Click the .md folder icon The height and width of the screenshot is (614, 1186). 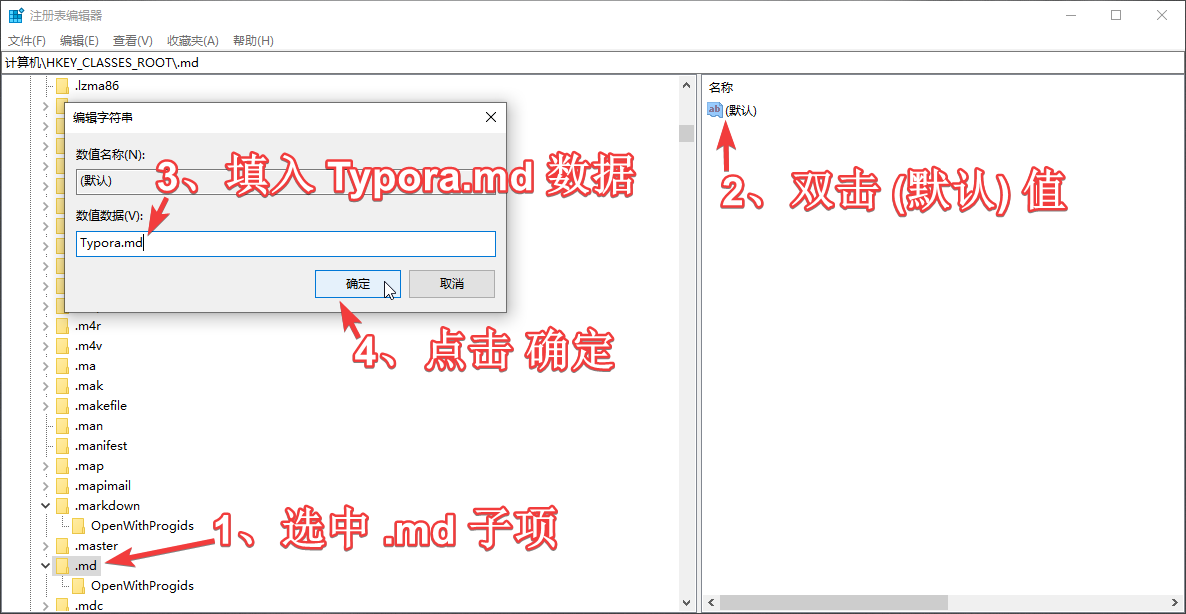(x=63, y=566)
